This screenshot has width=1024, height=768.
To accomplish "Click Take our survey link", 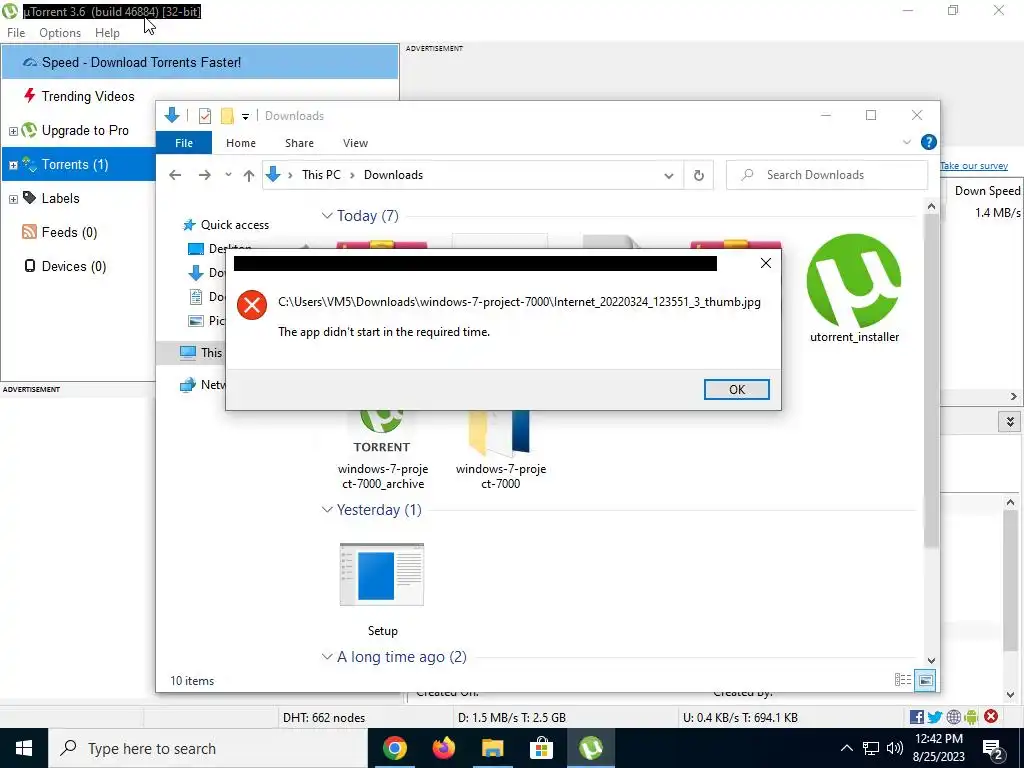I will click(974, 166).
